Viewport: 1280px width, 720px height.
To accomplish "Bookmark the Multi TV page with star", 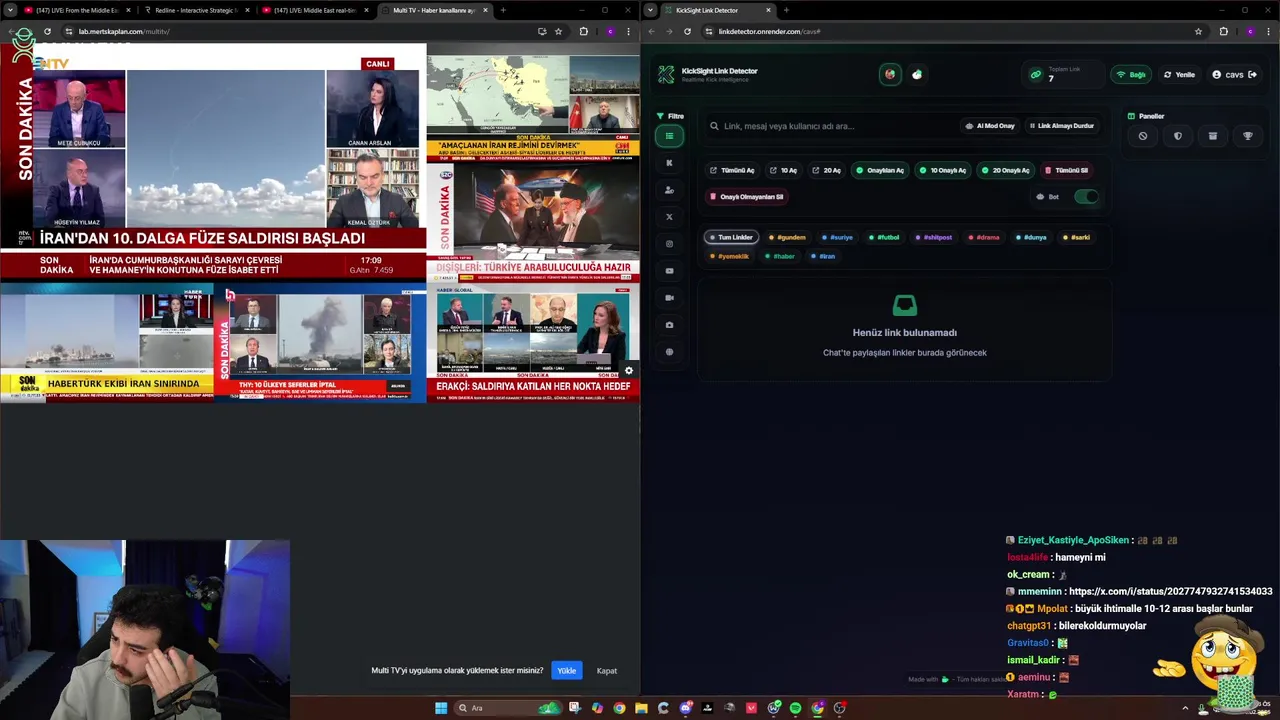I will 558,31.
